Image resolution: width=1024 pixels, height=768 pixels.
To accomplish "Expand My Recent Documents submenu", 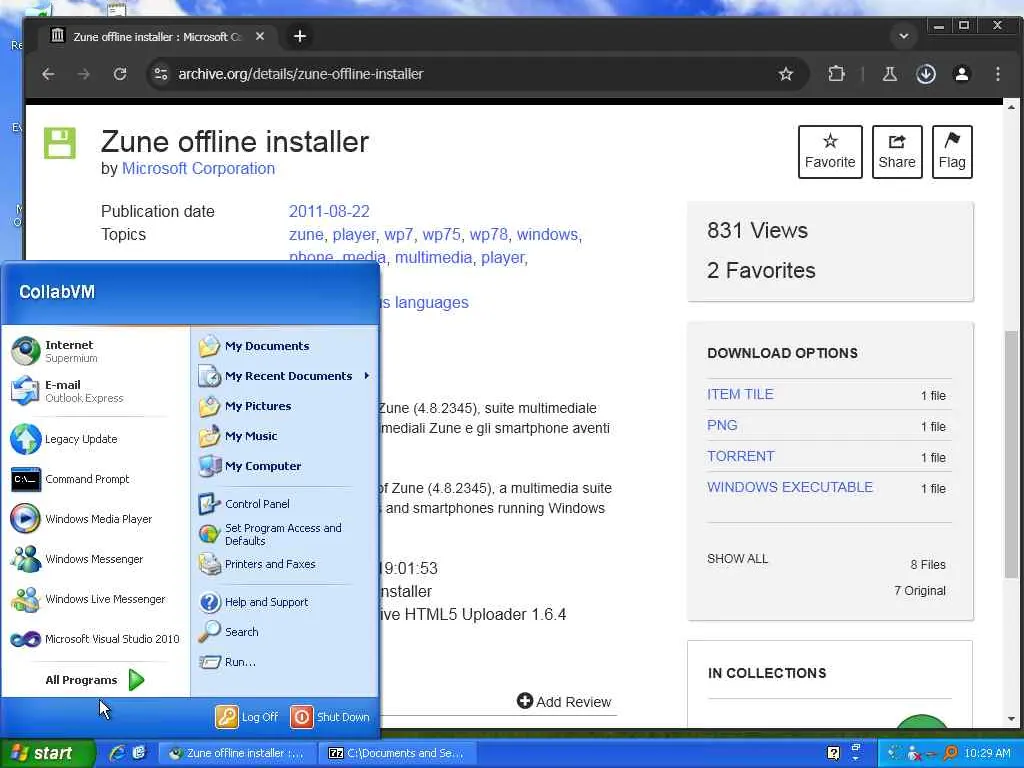I will pos(285,376).
